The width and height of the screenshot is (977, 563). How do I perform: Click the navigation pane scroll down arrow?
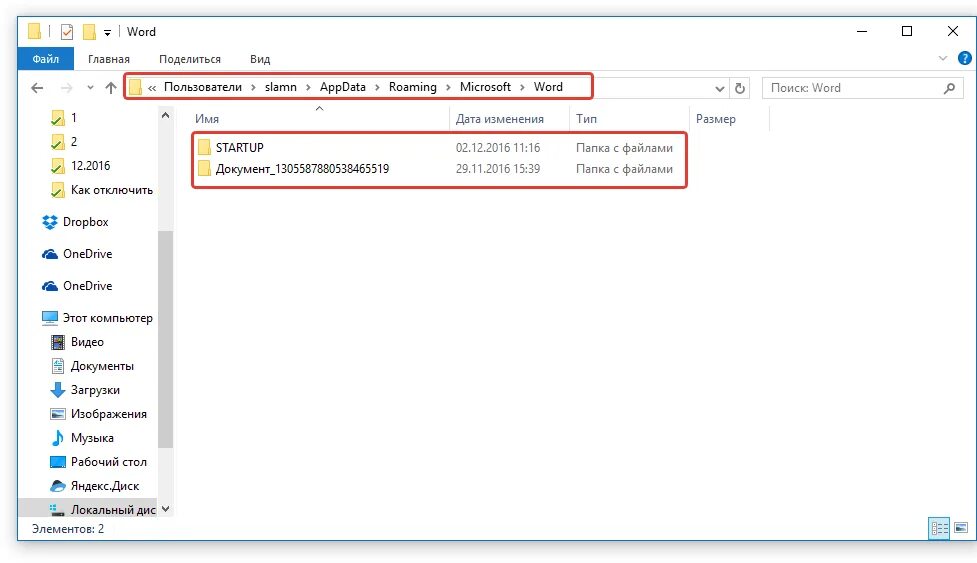click(165, 509)
